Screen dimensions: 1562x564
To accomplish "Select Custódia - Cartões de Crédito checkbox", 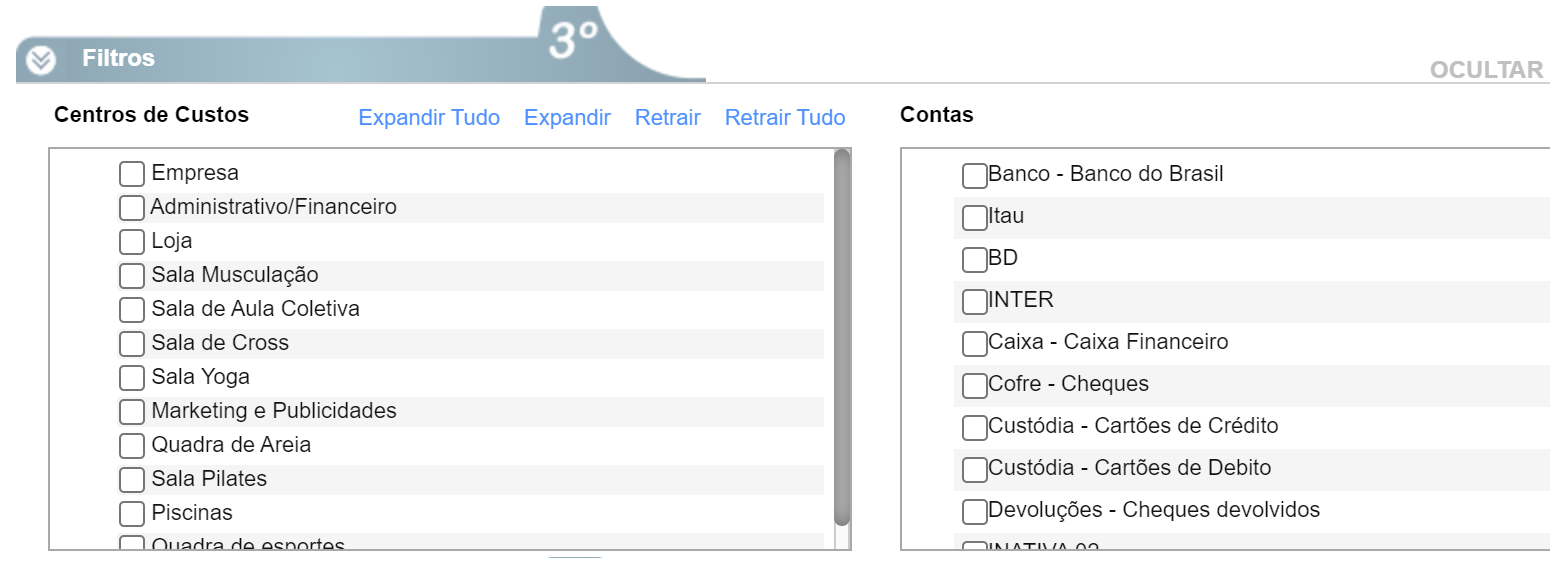I will [974, 428].
